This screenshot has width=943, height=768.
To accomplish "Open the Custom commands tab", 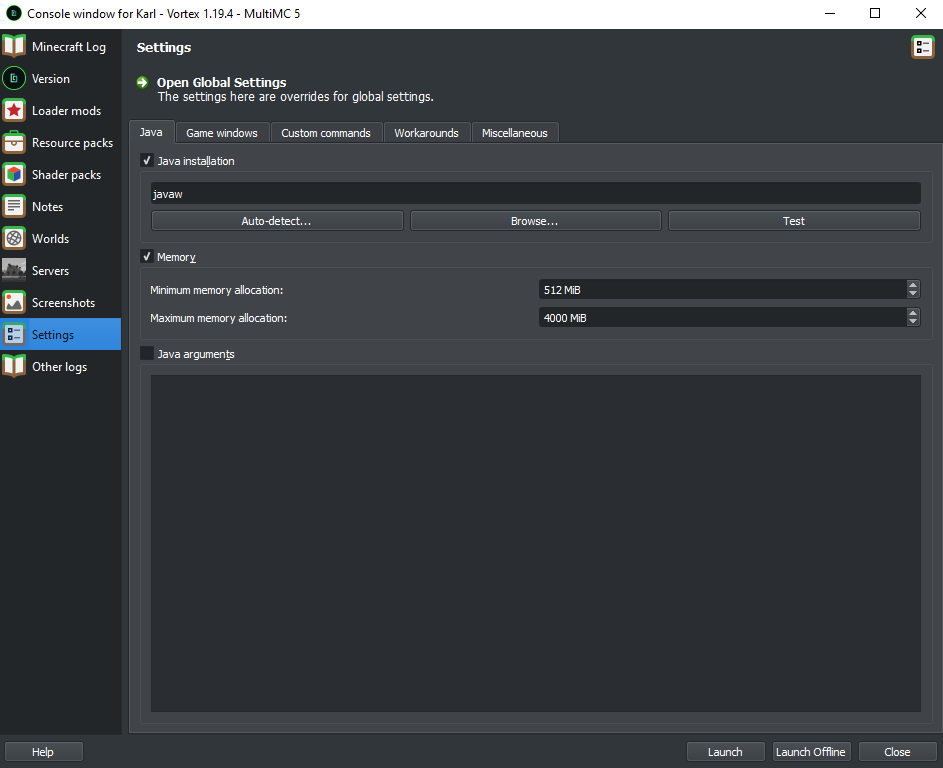I will [x=326, y=133].
